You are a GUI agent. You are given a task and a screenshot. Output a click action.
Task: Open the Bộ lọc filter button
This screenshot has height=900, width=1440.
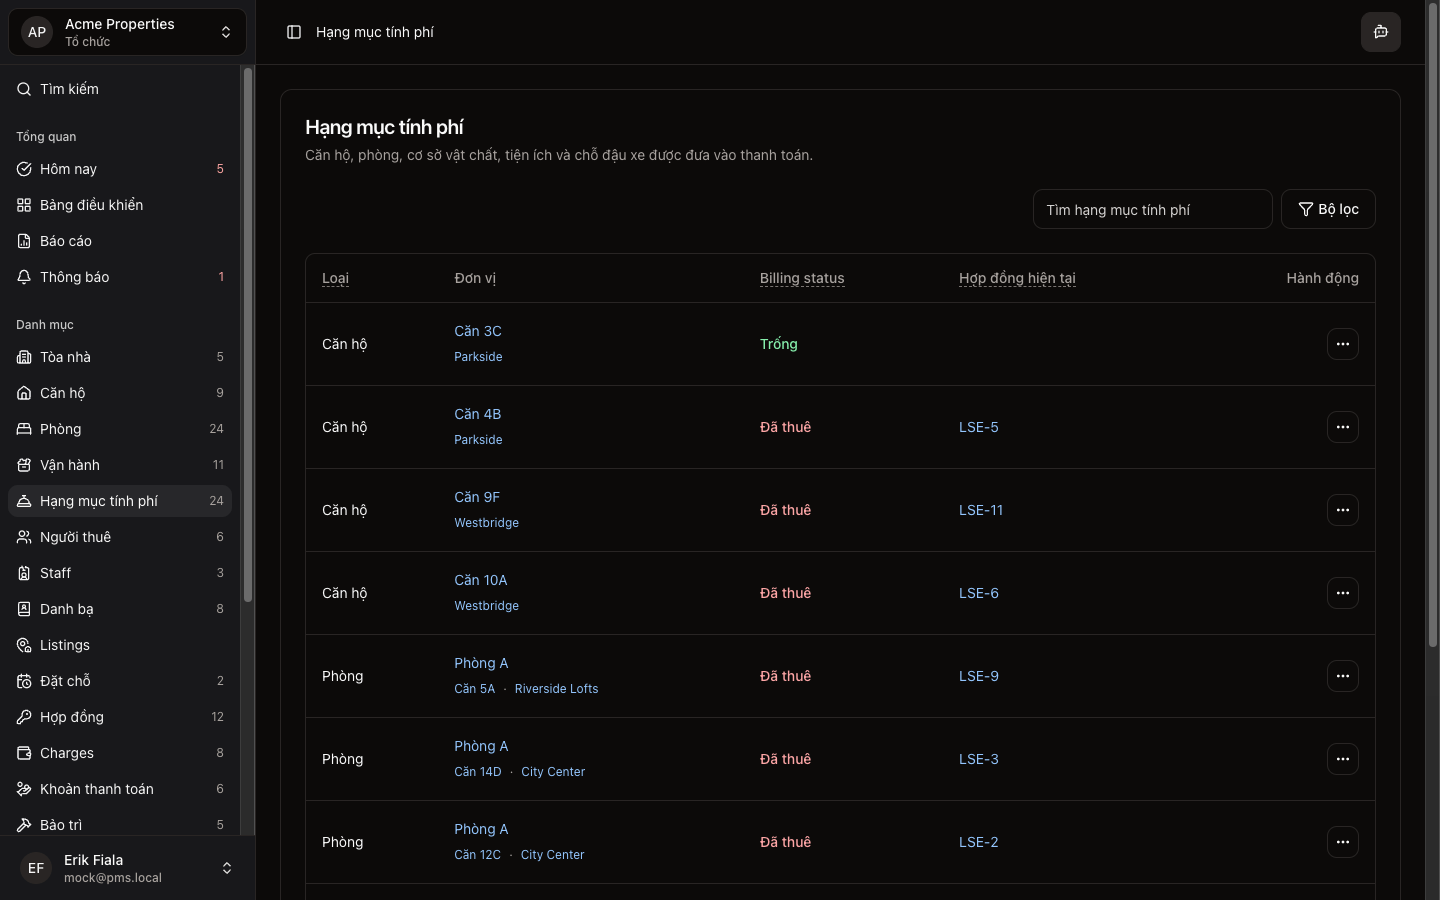[1328, 209]
